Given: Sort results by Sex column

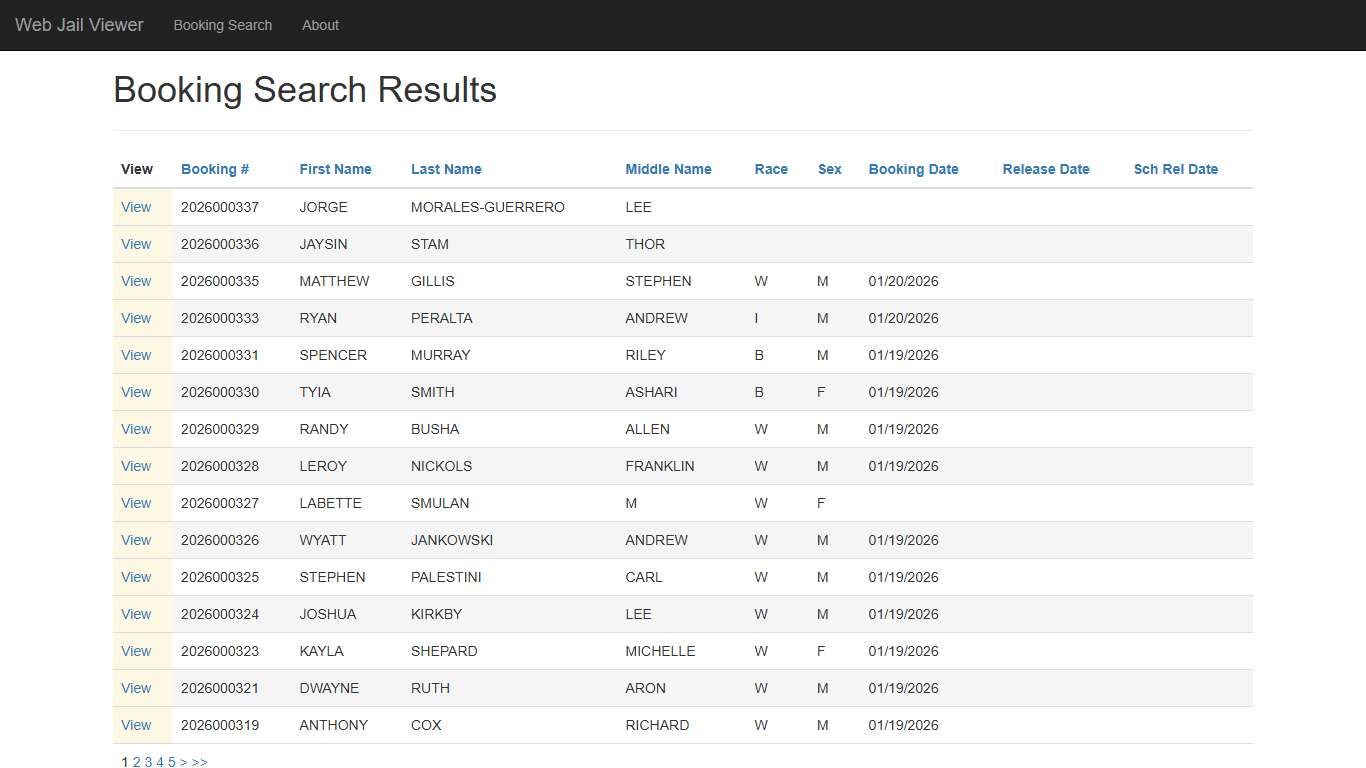Looking at the screenshot, I should click(x=829, y=169).
